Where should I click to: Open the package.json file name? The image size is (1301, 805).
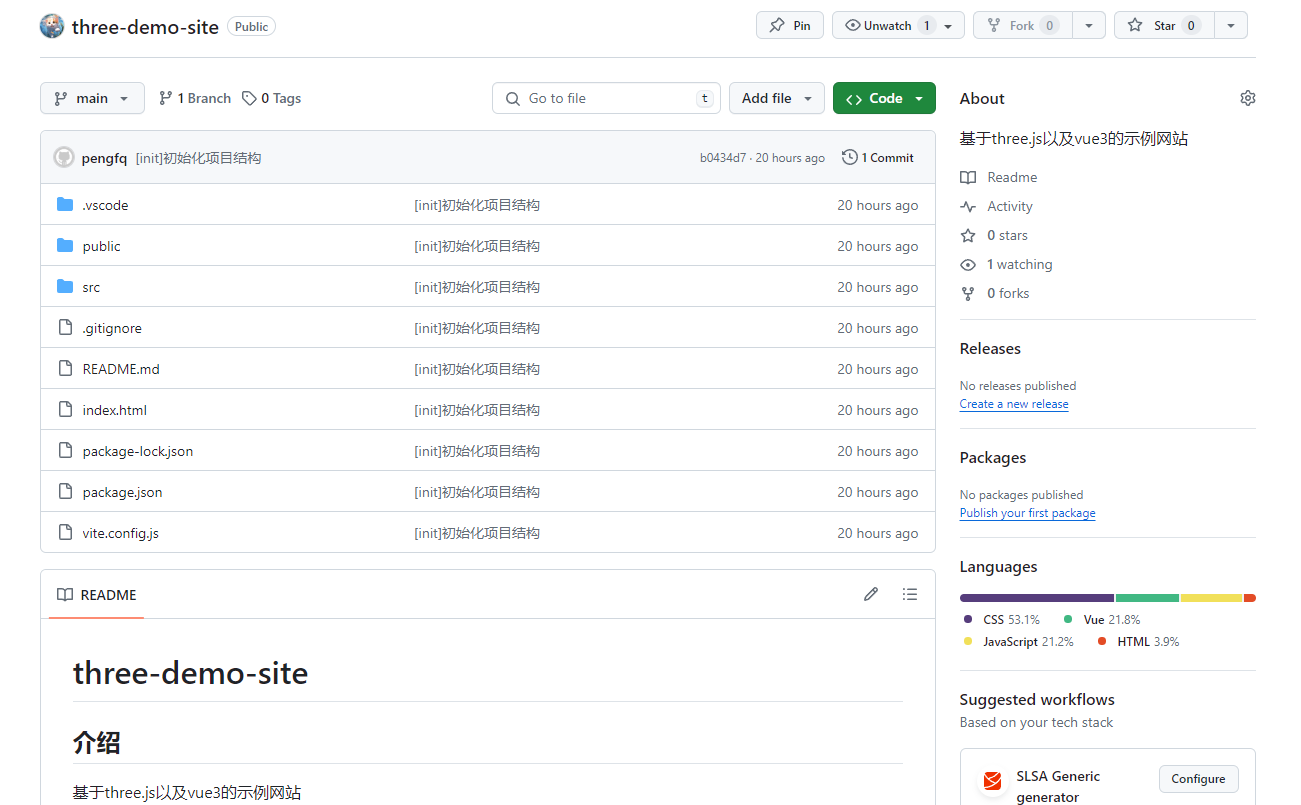pyautogui.click(x=122, y=492)
